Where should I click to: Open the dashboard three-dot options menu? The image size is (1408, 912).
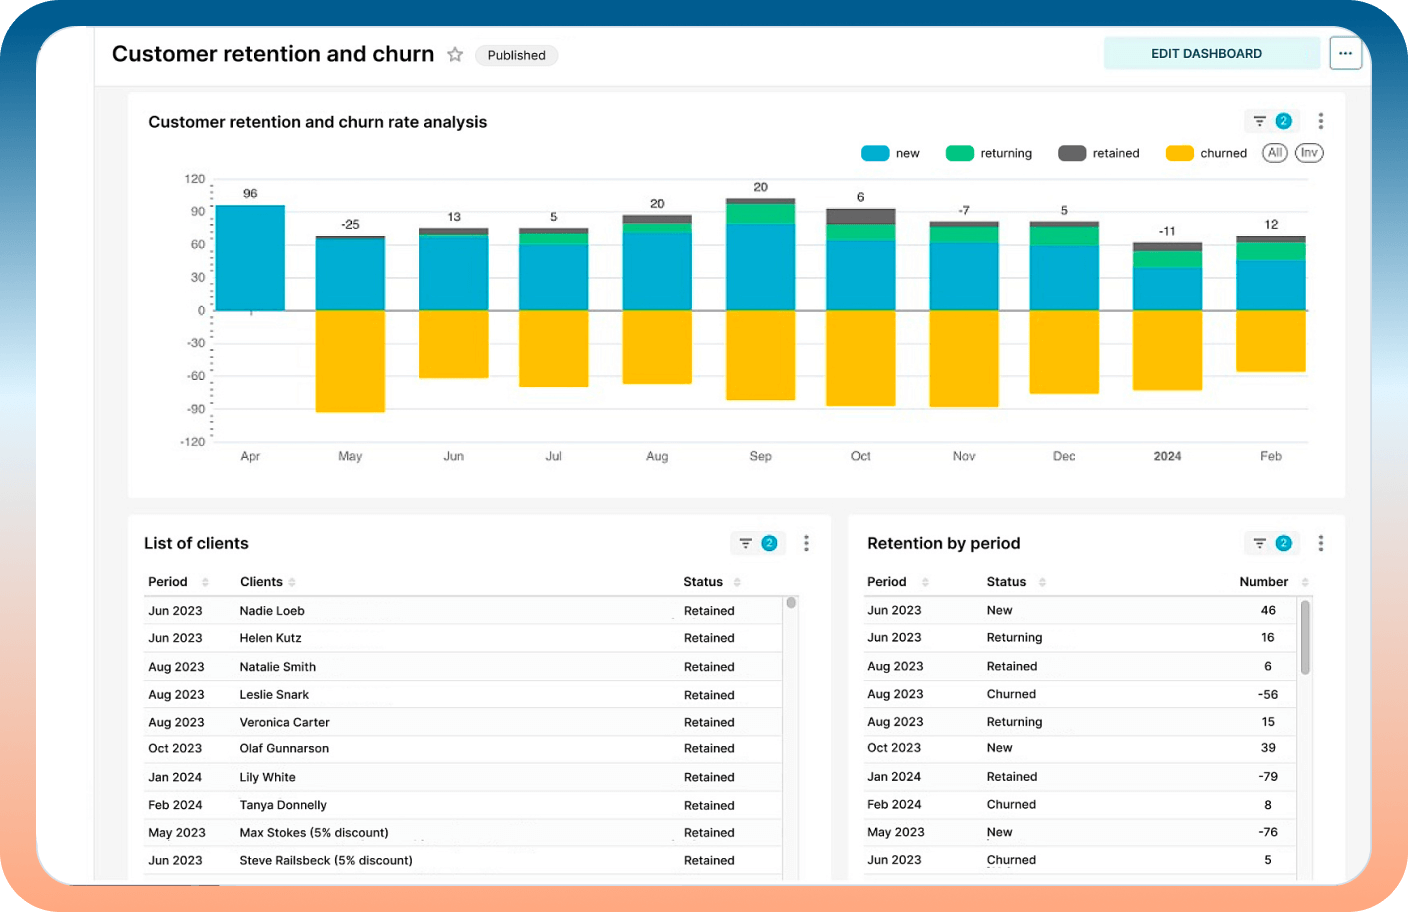coord(1345,54)
